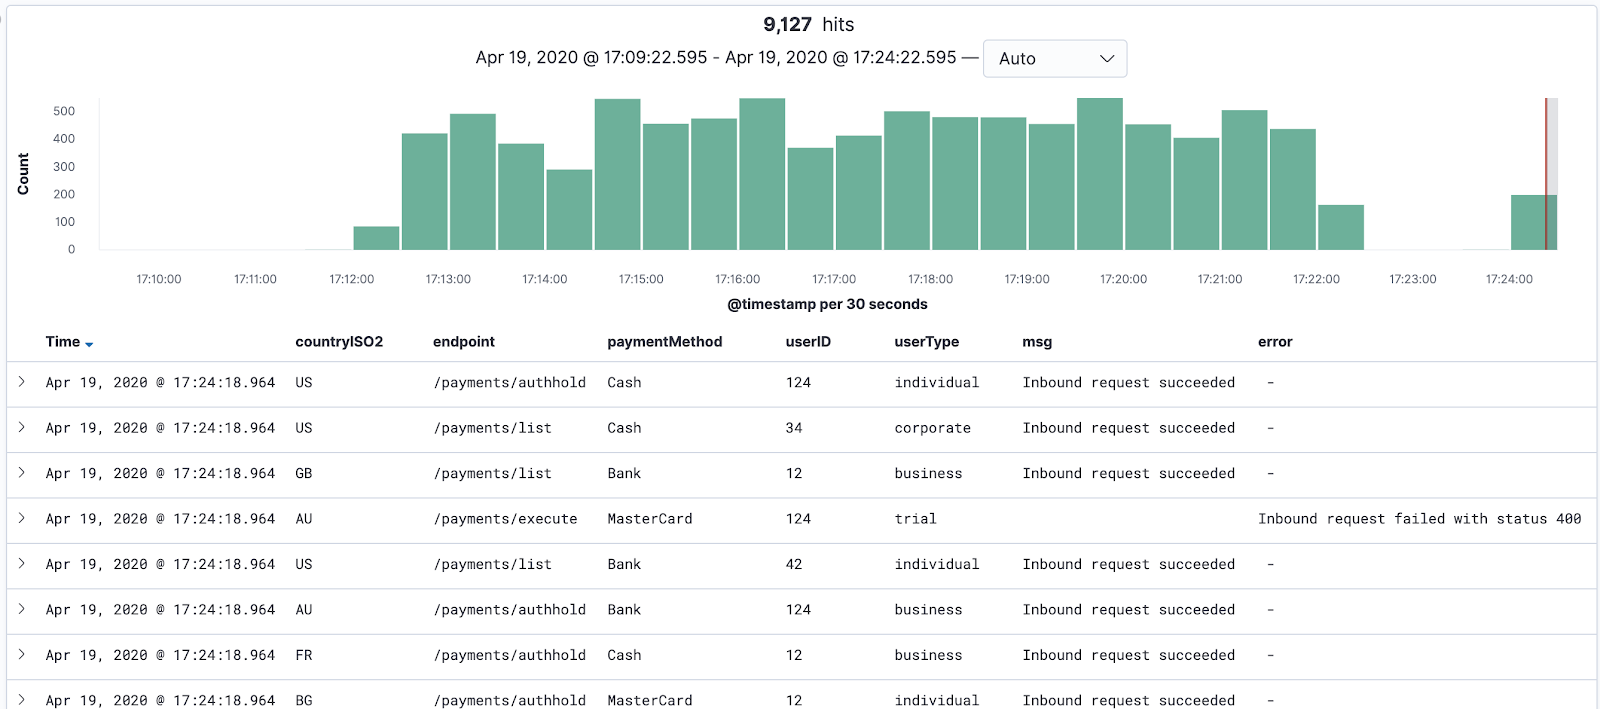Image resolution: width=1600 pixels, height=709 pixels.
Task: Click the userType column header
Action: tap(927, 342)
